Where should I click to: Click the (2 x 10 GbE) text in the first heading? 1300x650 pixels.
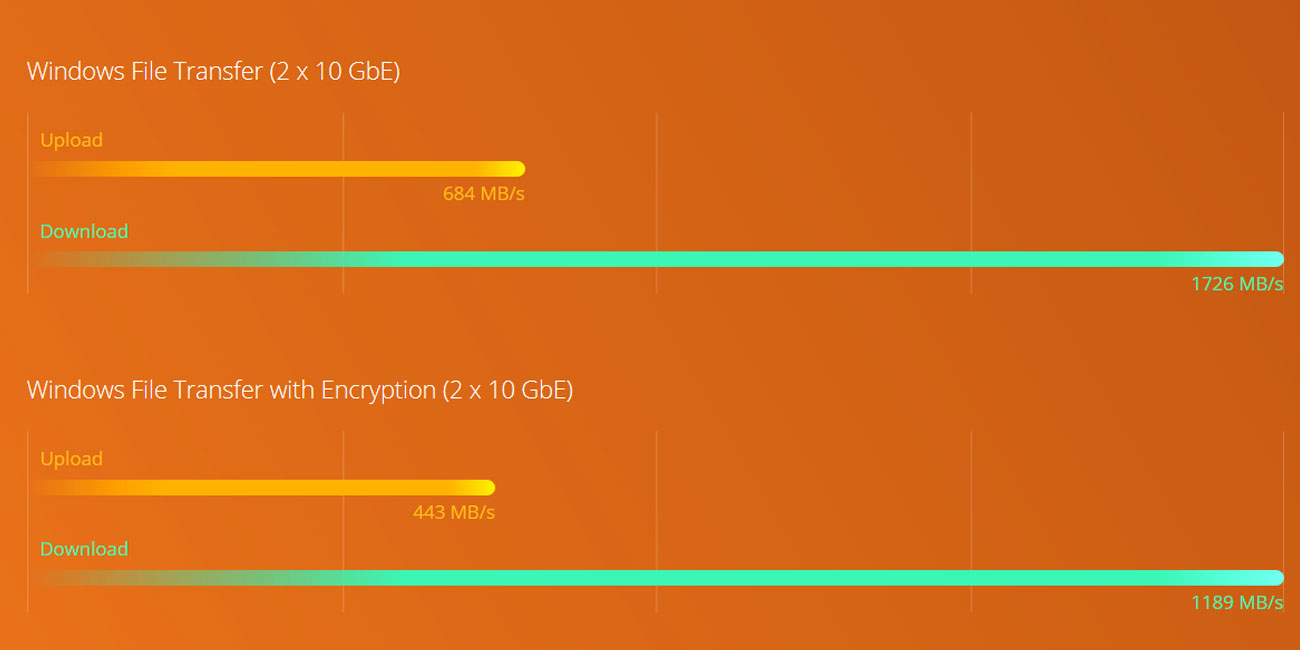(335, 71)
